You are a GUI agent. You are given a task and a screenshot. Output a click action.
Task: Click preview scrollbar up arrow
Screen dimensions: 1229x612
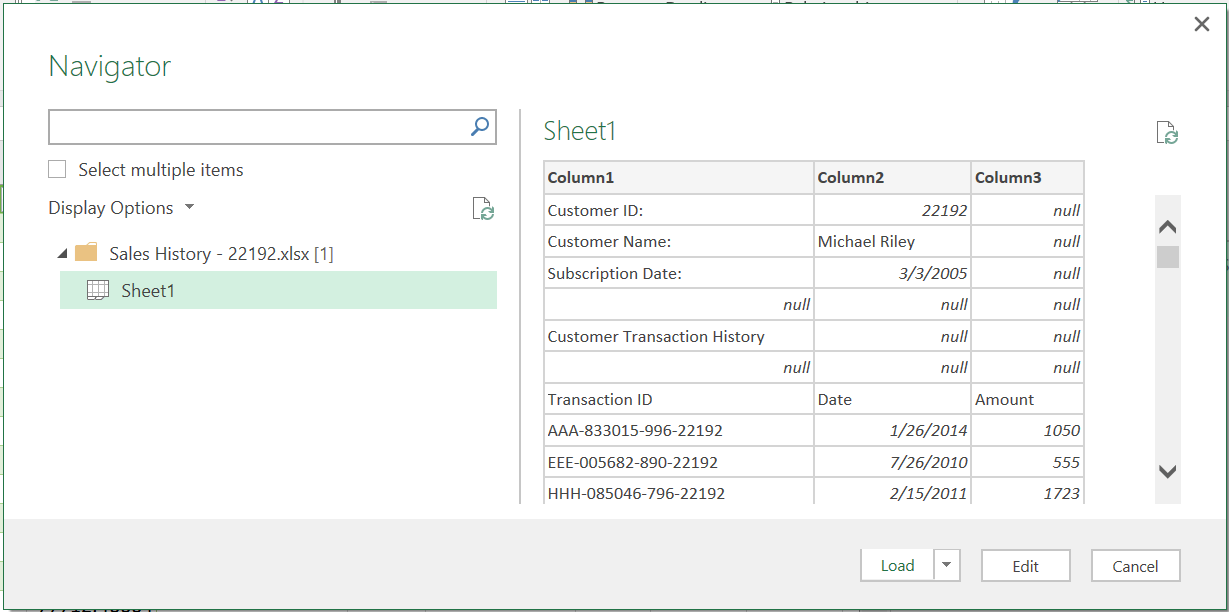[x=1167, y=227]
